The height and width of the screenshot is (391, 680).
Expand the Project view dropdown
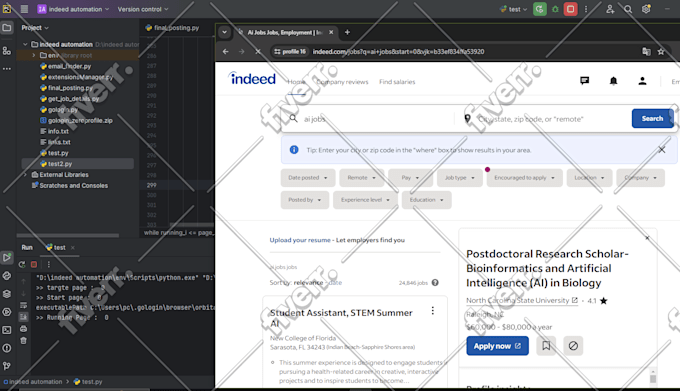[x=35, y=28]
